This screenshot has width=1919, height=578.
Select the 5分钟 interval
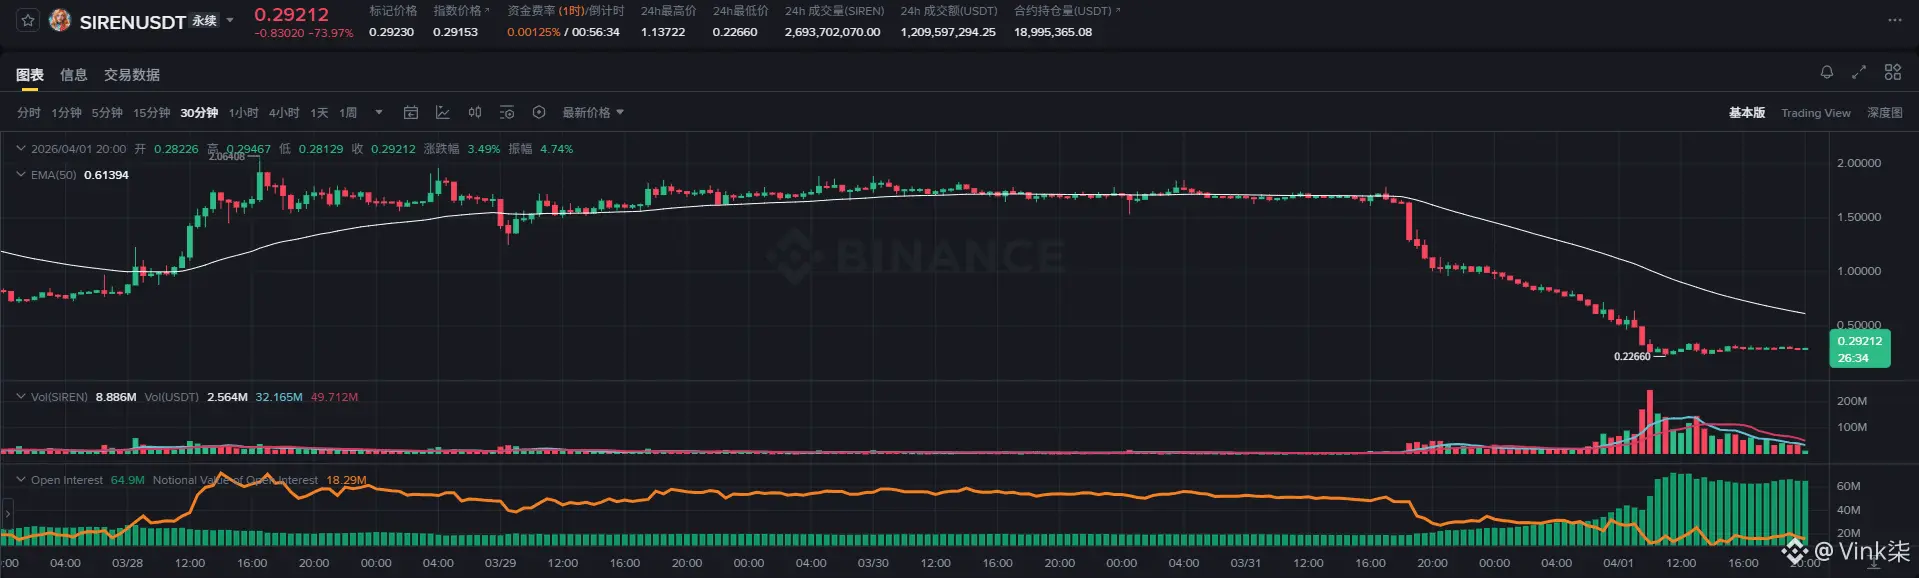pos(107,113)
